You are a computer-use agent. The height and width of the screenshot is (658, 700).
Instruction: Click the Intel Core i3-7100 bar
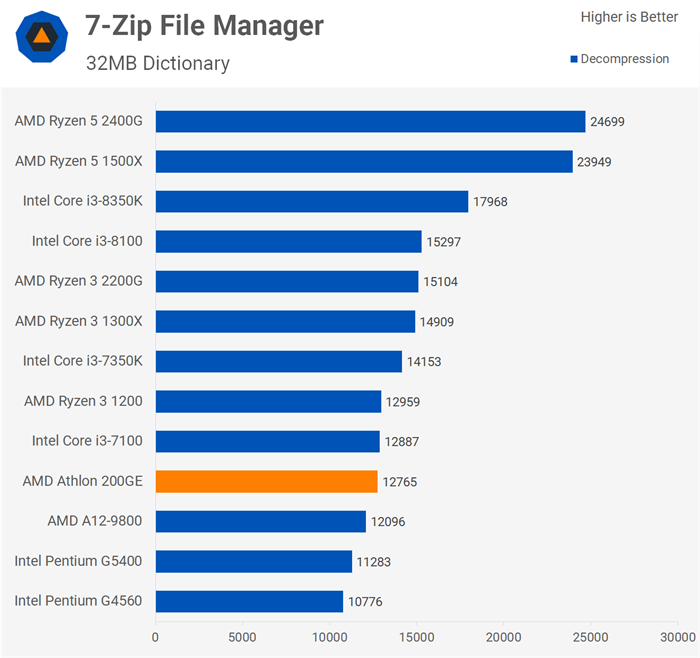pos(268,442)
